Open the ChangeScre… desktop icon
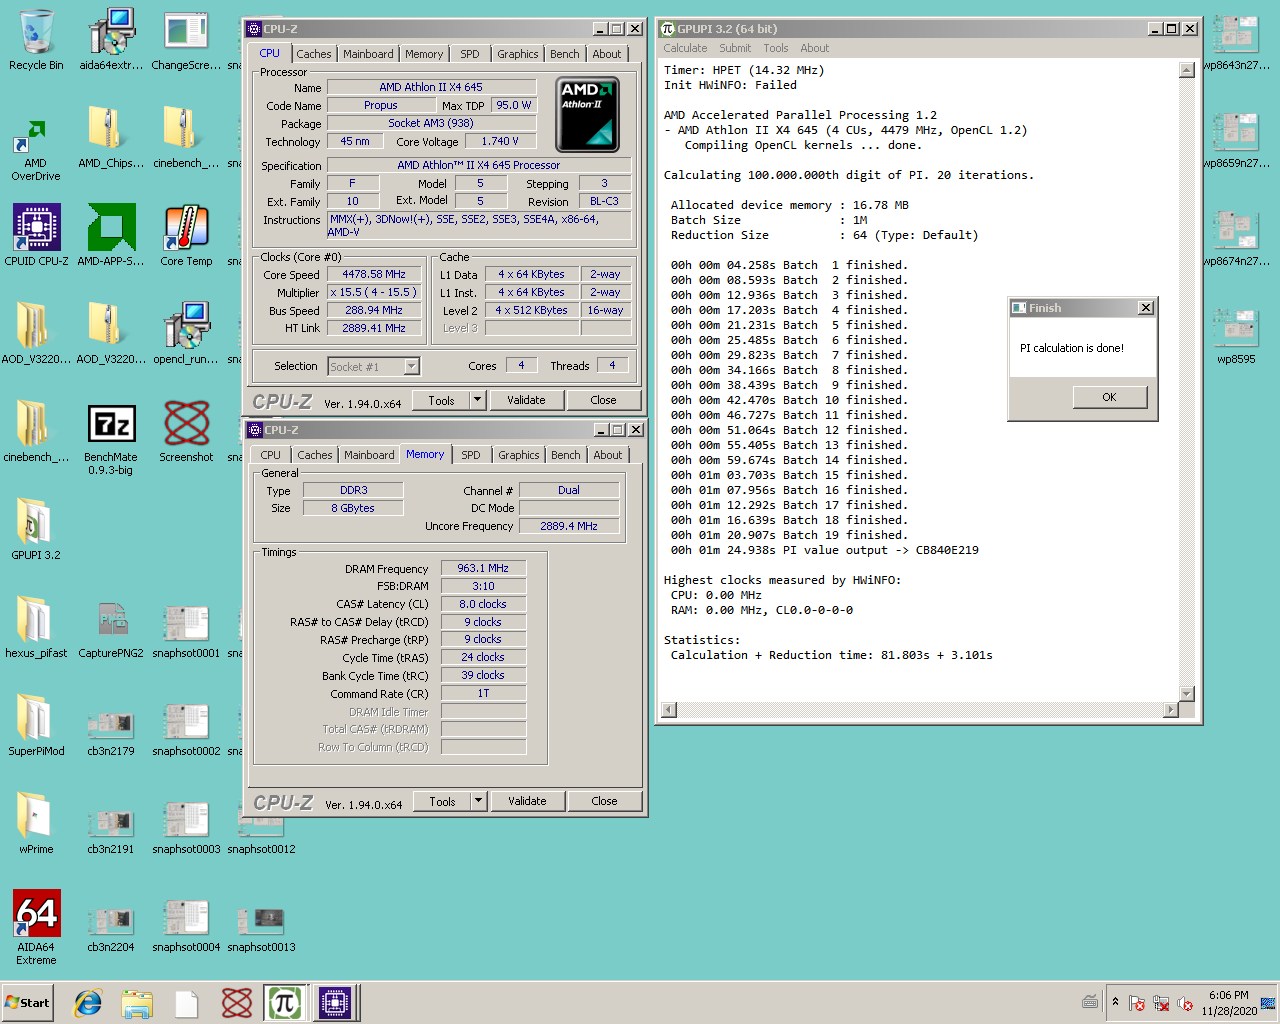The height and width of the screenshot is (1024, 1280). [186, 40]
